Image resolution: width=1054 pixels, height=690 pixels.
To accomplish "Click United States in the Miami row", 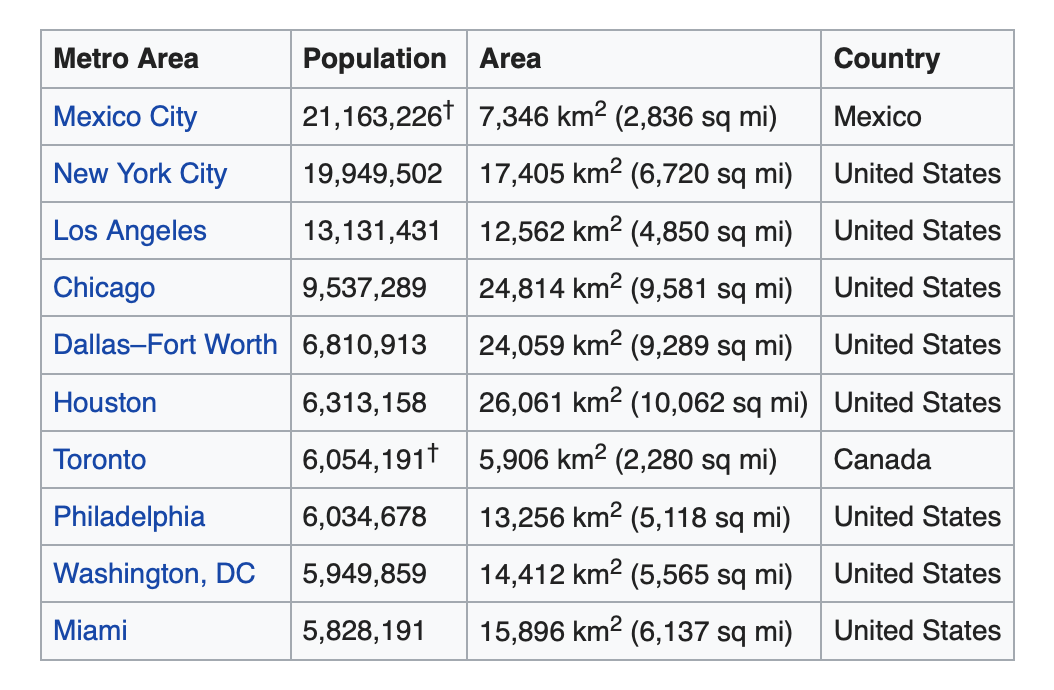I will tap(918, 631).
